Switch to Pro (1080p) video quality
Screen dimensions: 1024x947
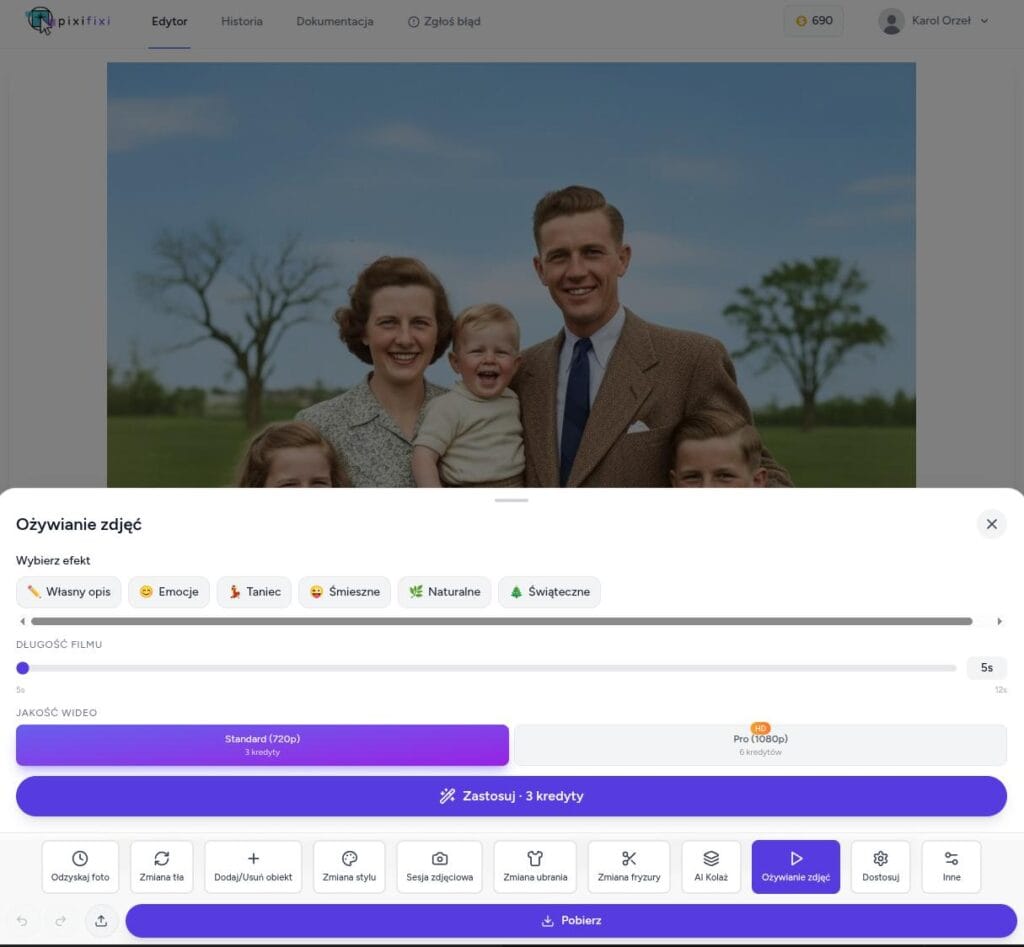tap(760, 745)
